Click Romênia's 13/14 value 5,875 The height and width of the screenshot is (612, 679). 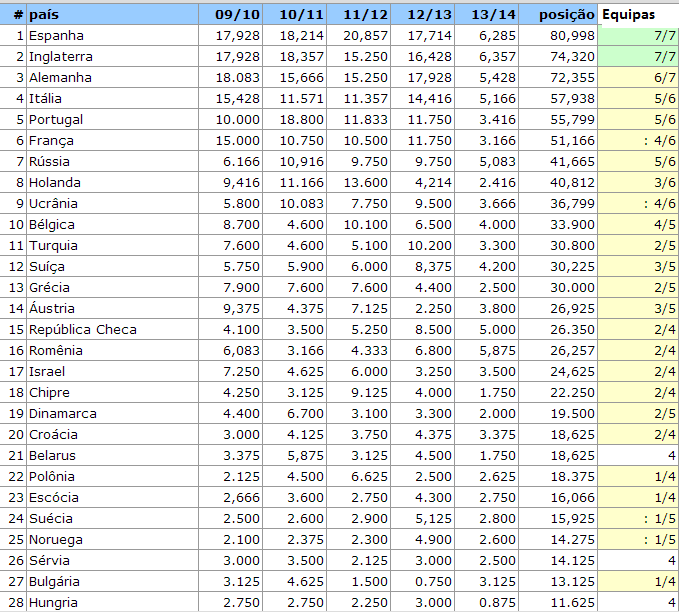click(497, 351)
